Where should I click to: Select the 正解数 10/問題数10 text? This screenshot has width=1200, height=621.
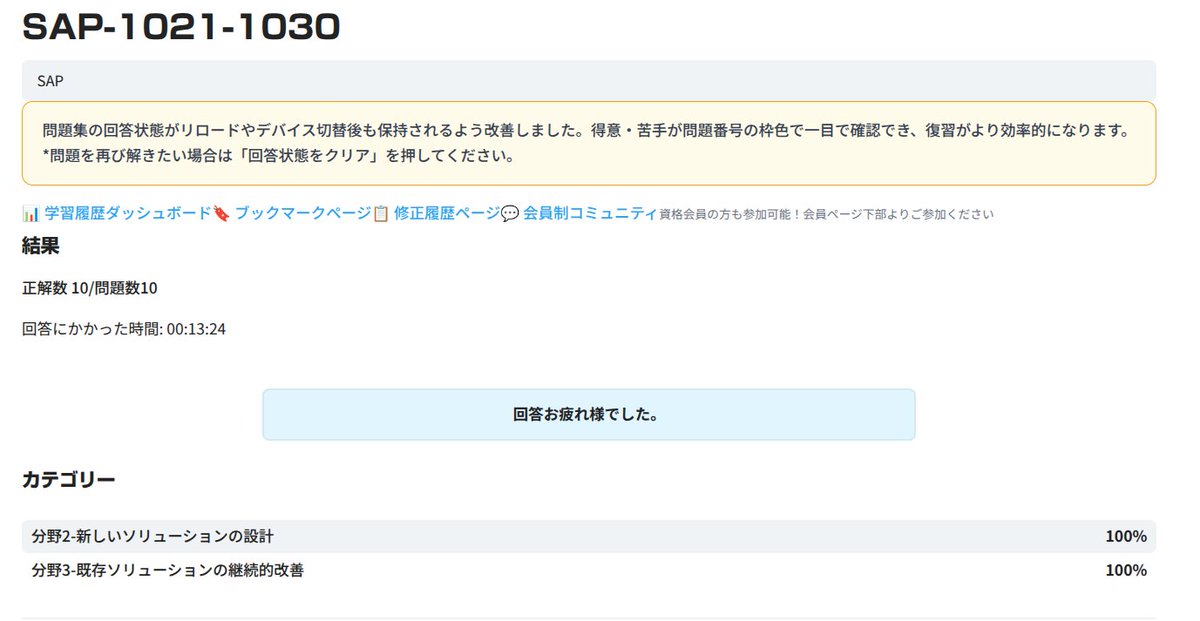(90, 288)
